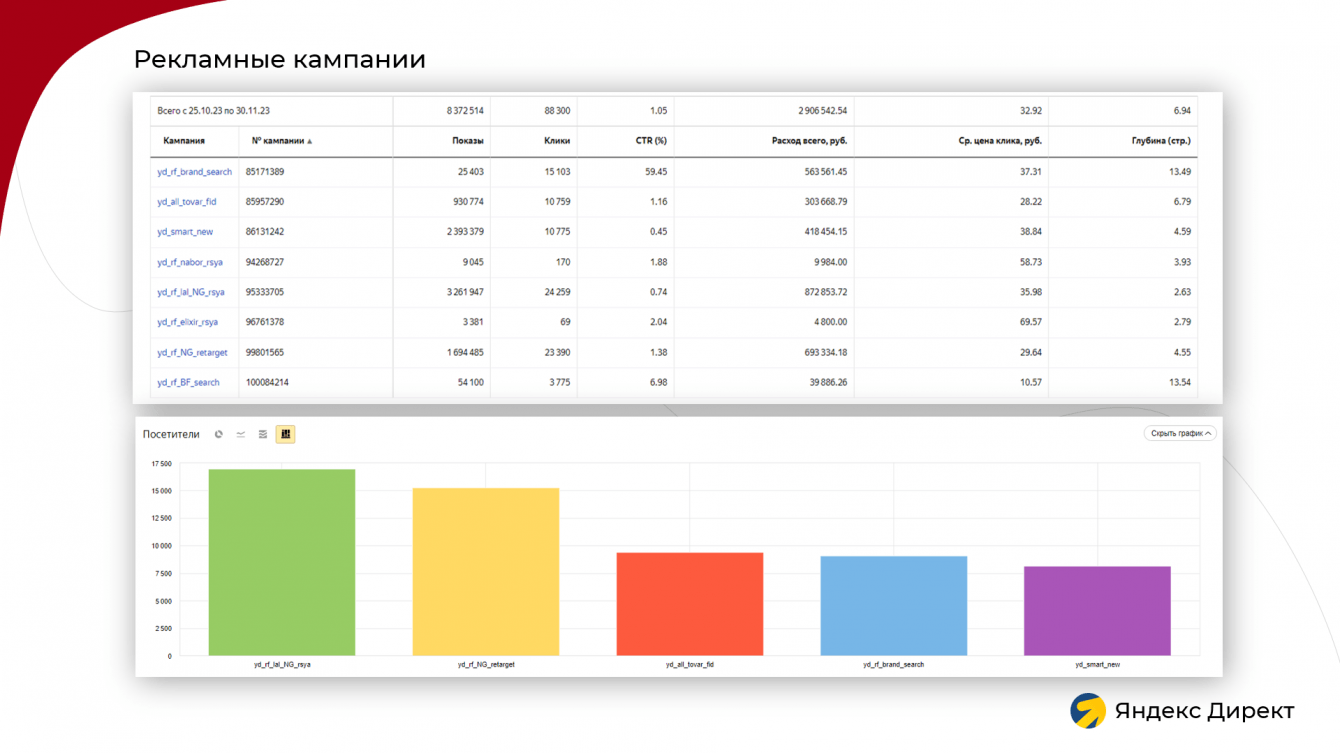Click the clicks value 23 390
Screen dimensions: 1340x753
[x=557, y=352]
